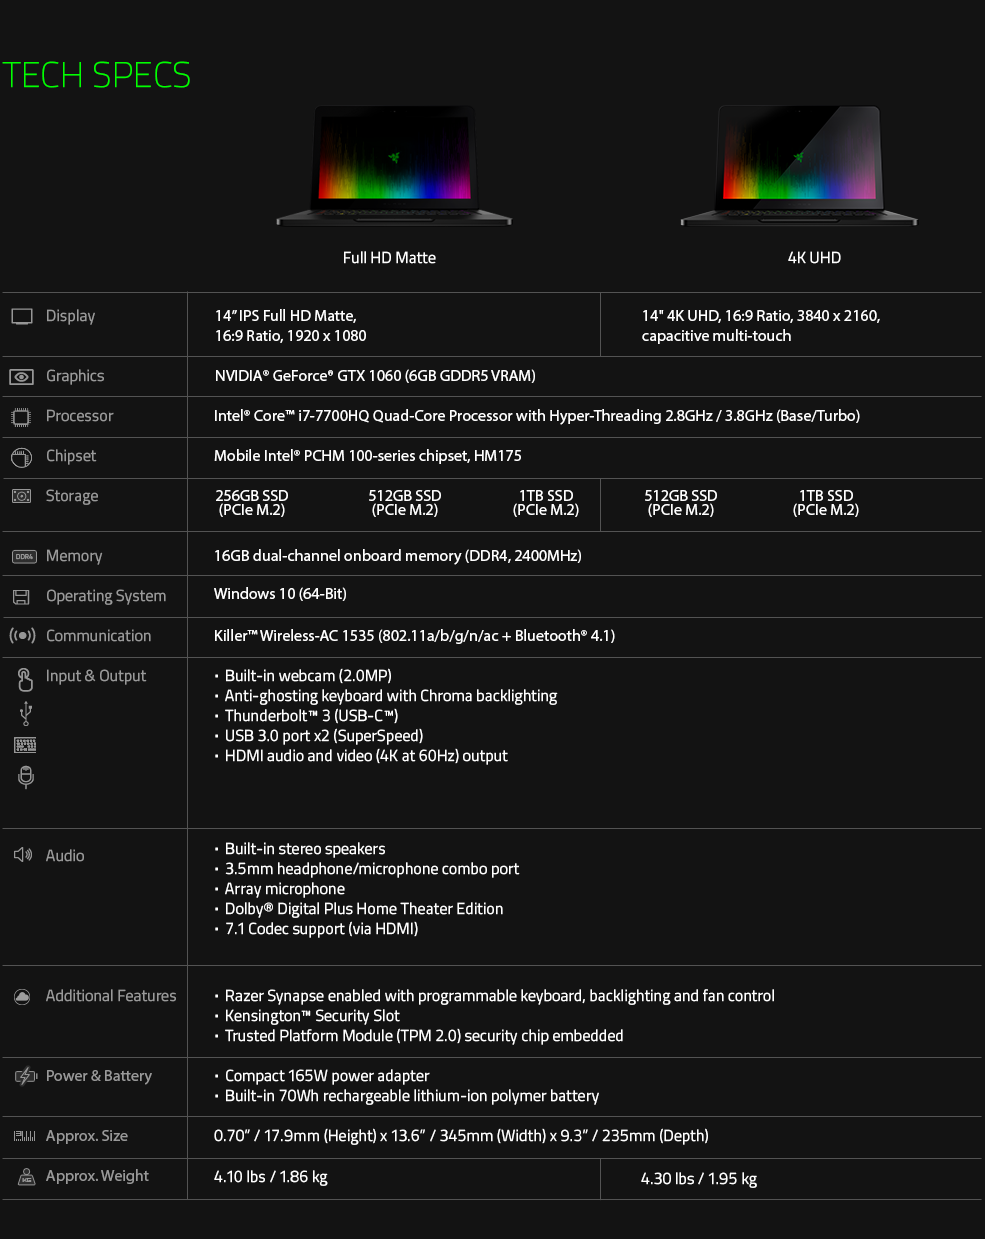Click 'Compact 165W power adapter' bullet
Viewport: 985px width, 1239px height.
327,1076
